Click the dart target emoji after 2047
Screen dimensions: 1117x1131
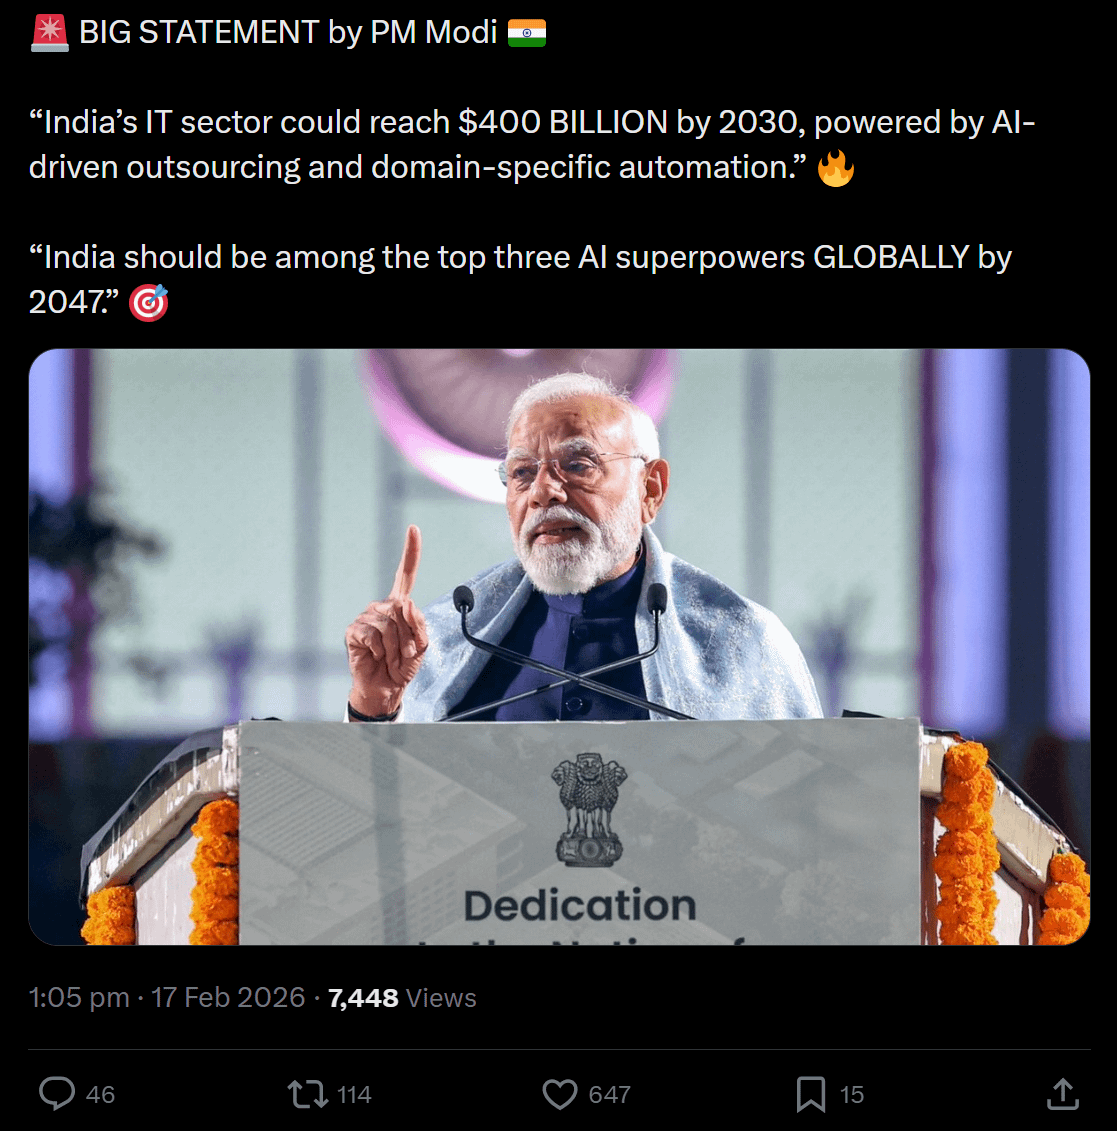tap(149, 302)
